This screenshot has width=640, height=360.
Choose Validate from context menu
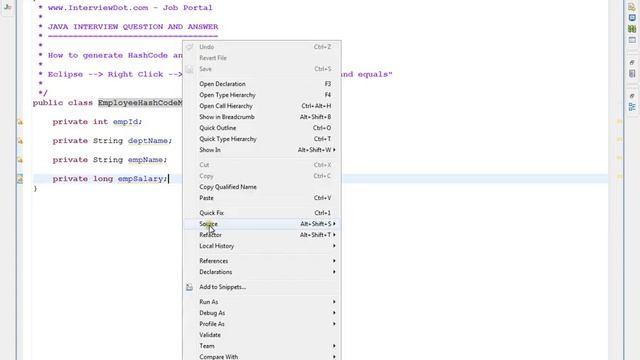[262, 335]
